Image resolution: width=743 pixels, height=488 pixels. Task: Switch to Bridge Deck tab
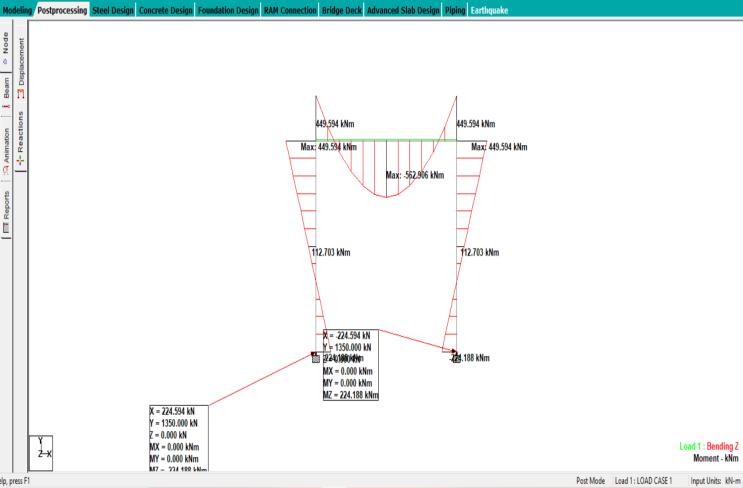click(342, 10)
